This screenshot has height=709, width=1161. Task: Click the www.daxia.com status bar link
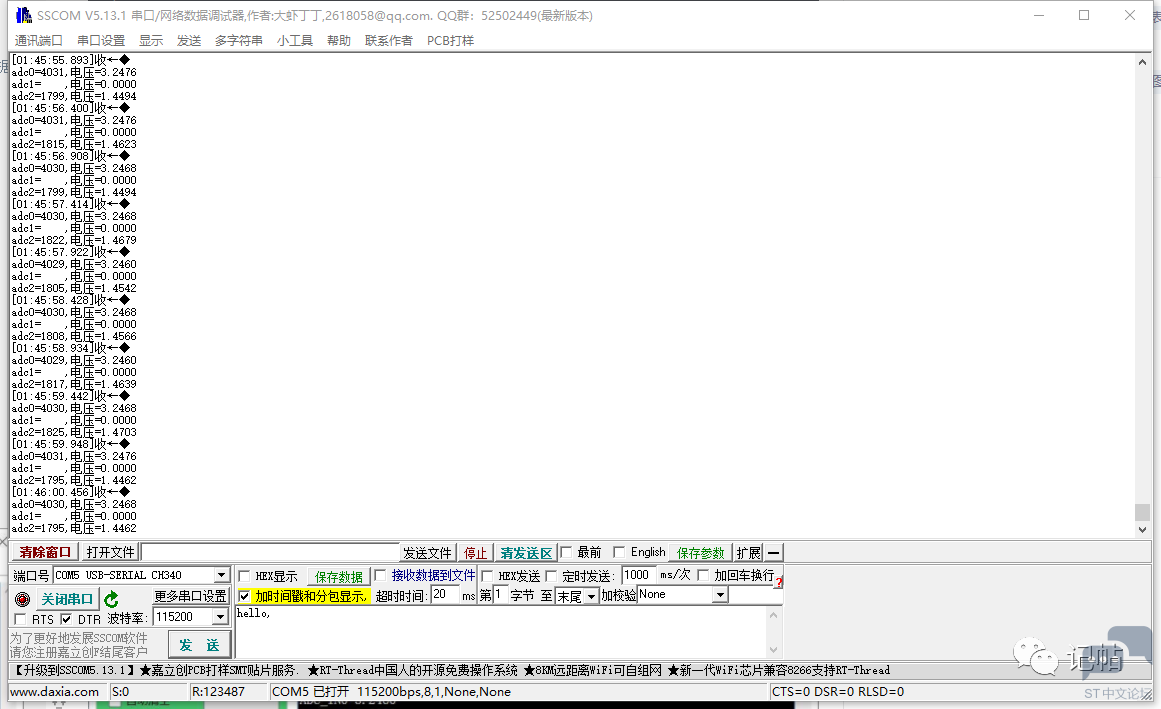54,691
